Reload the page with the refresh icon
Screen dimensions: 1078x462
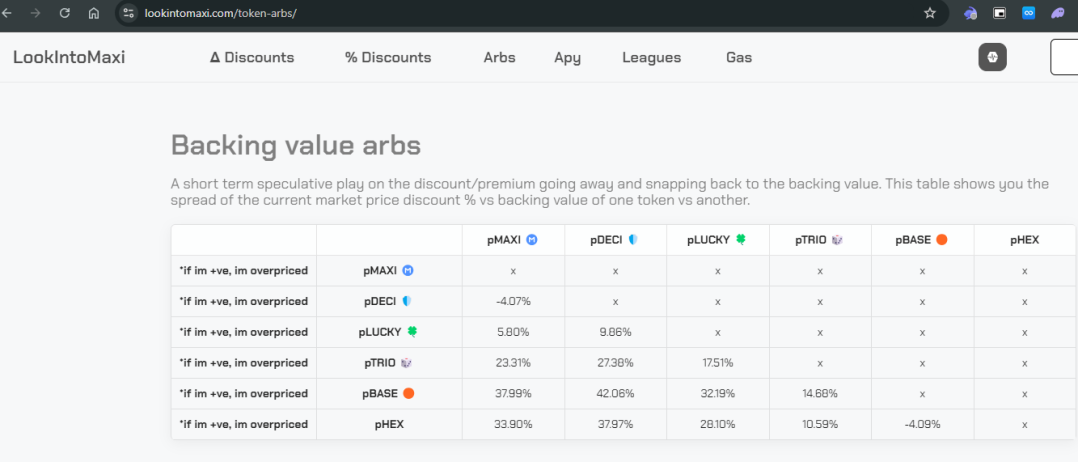pyautogui.click(x=65, y=13)
